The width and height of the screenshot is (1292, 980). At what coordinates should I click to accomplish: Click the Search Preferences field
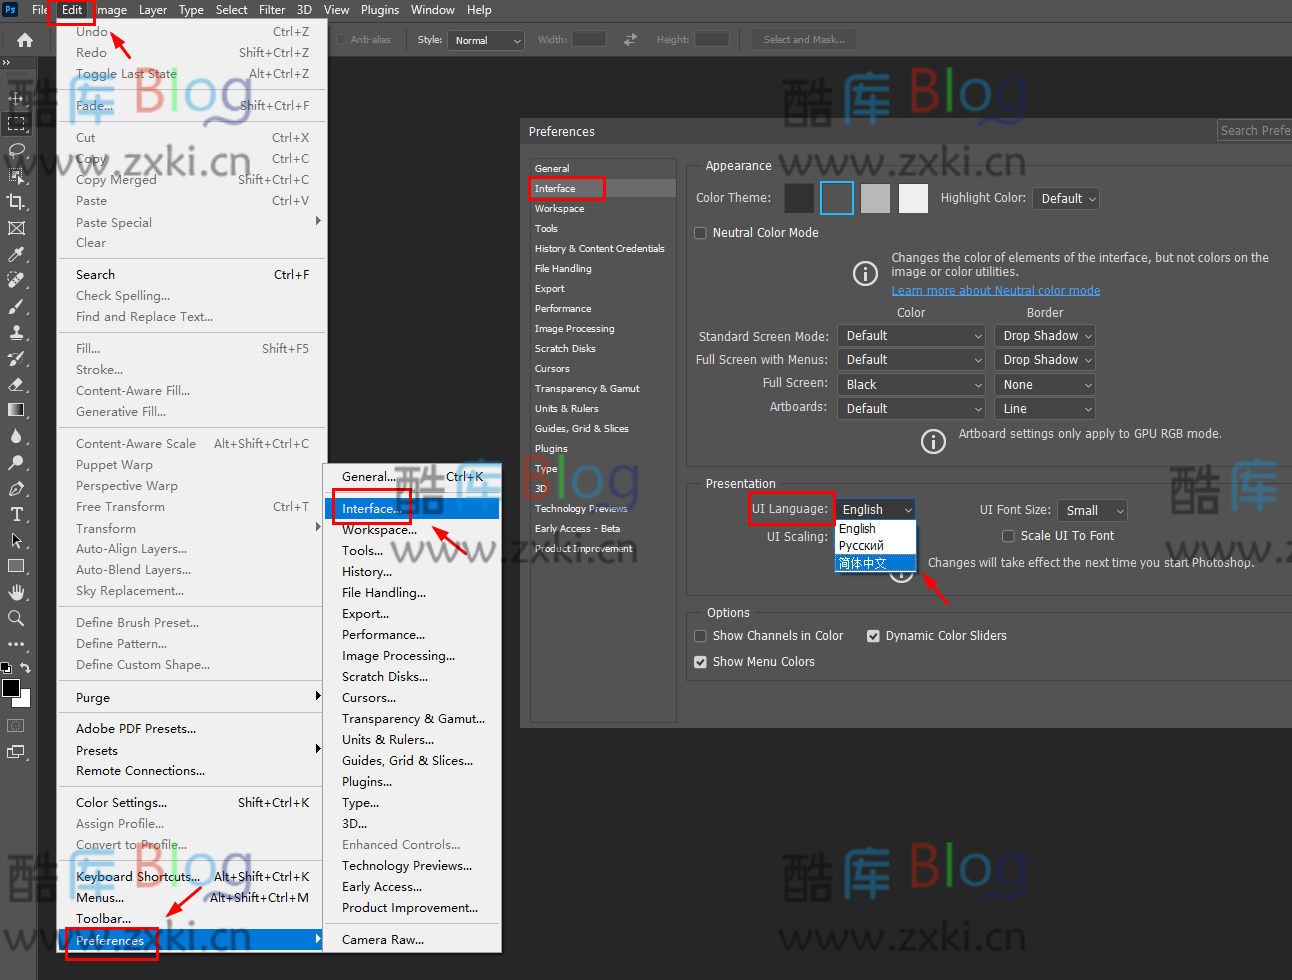[x=1254, y=131]
